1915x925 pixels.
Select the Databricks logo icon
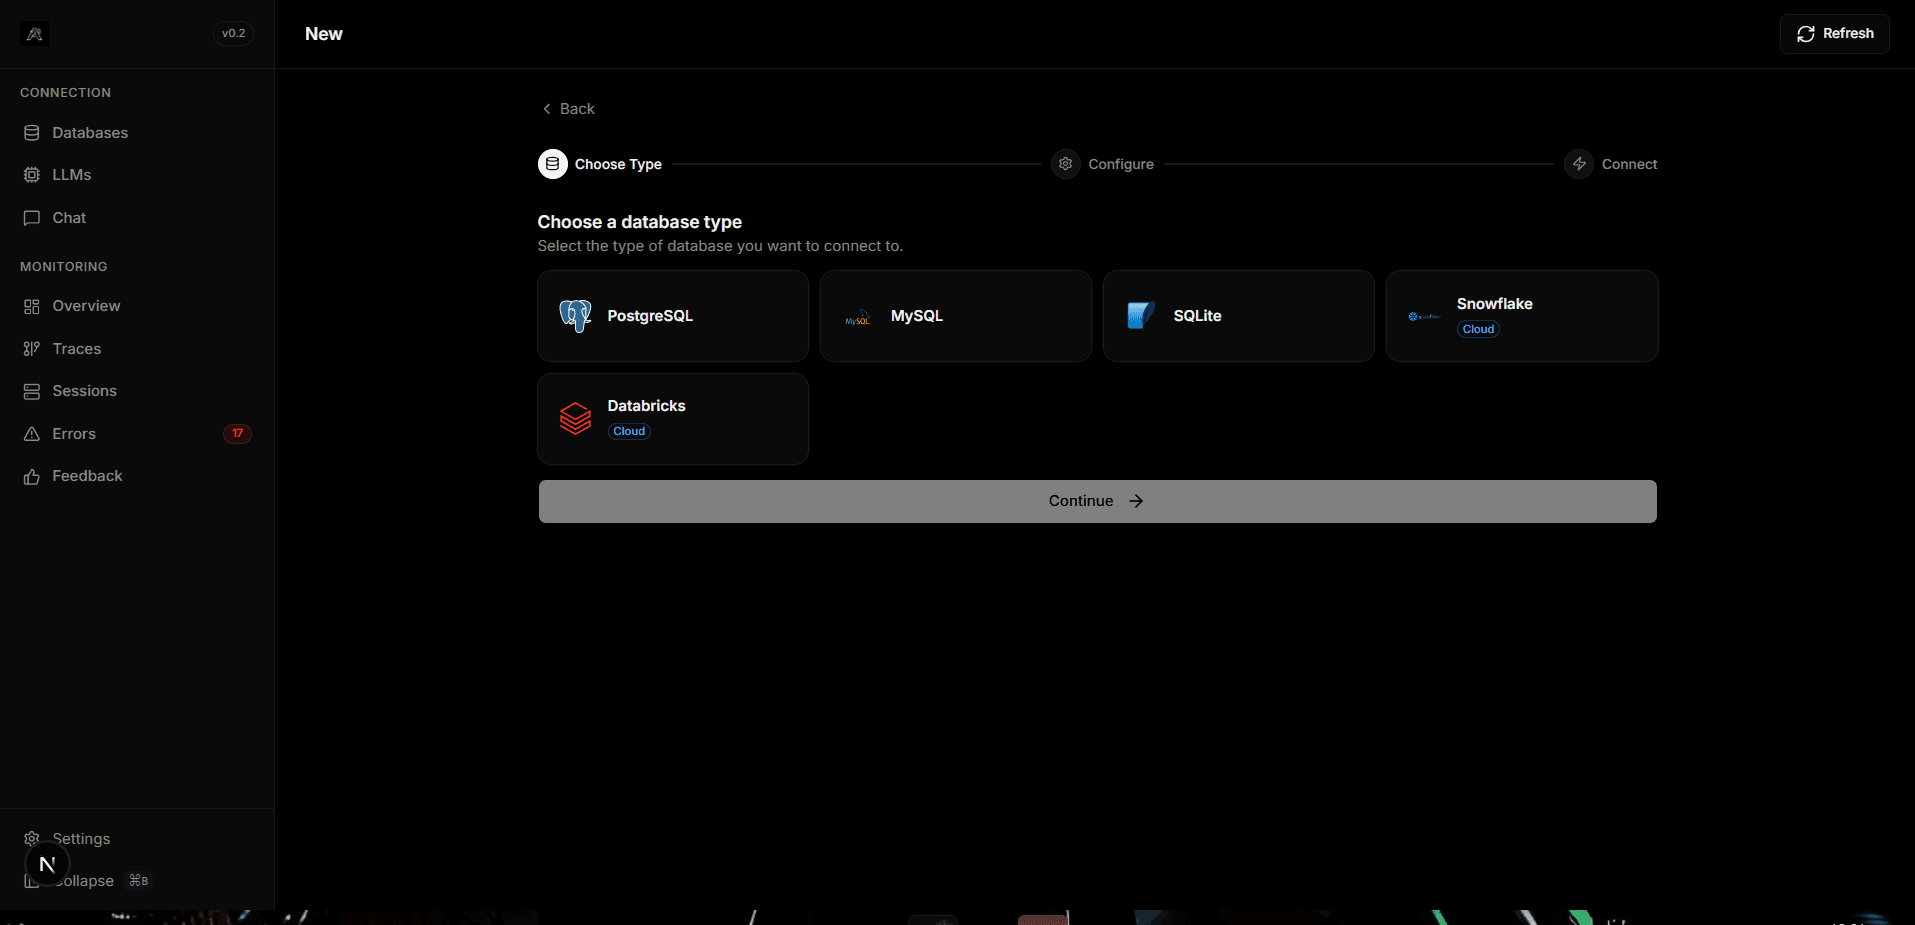pyautogui.click(x=576, y=419)
